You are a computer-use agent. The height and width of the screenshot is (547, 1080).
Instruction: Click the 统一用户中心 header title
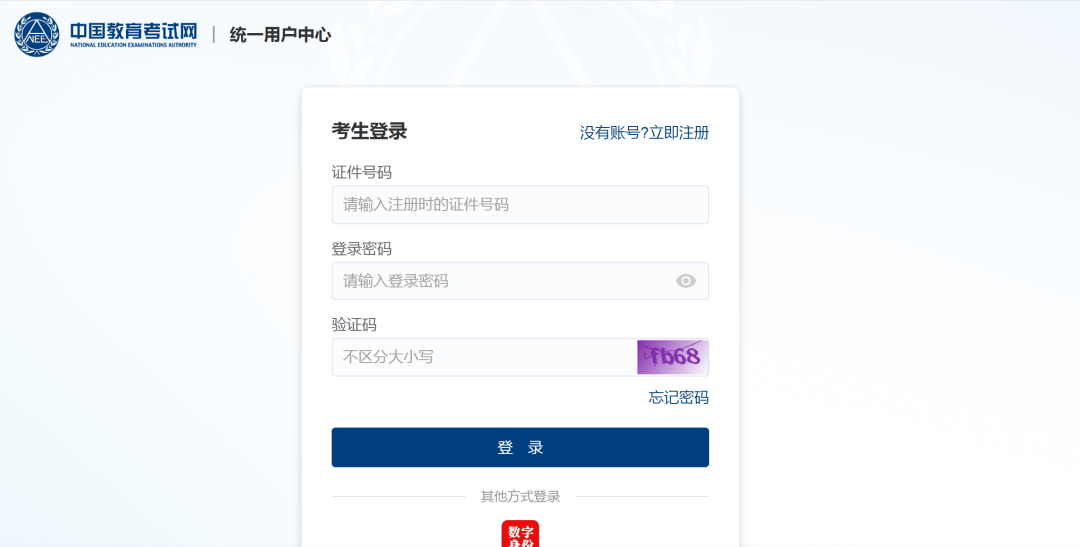coord(280,35)
